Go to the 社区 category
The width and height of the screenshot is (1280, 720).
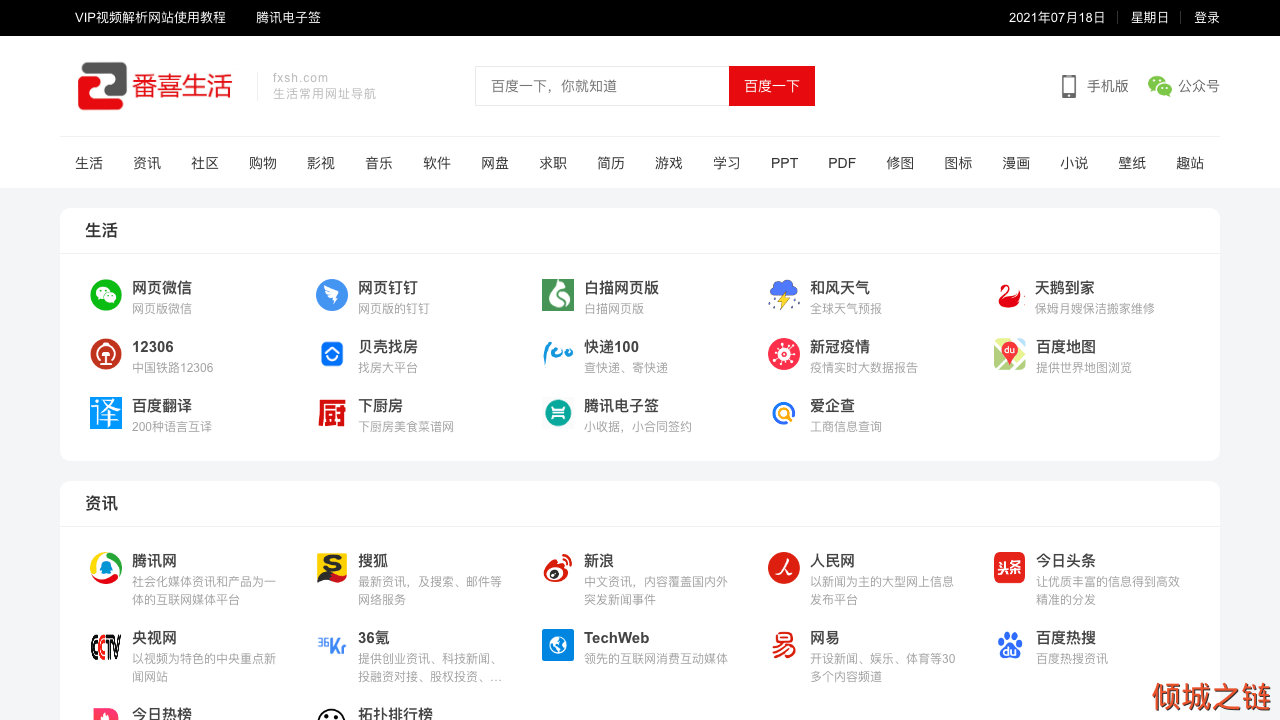tap(205, 163)
